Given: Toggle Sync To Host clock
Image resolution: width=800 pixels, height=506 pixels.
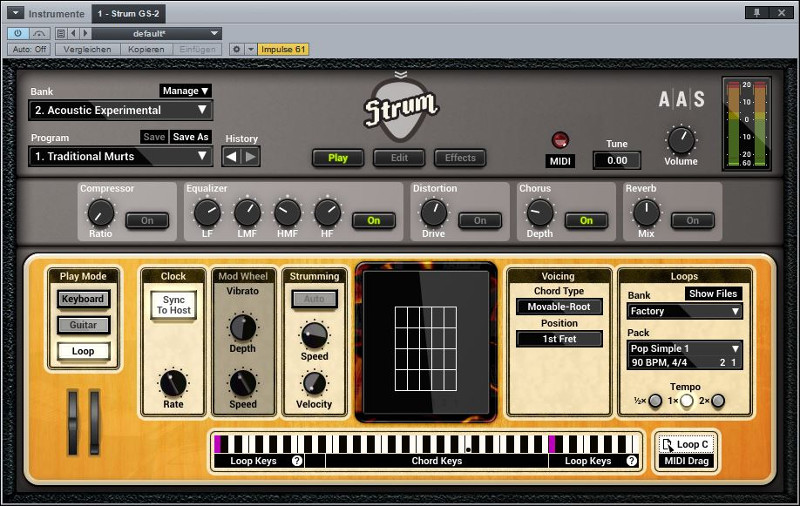Looking at the screenshot, I should pyautogui.click(x=173, y=305).
